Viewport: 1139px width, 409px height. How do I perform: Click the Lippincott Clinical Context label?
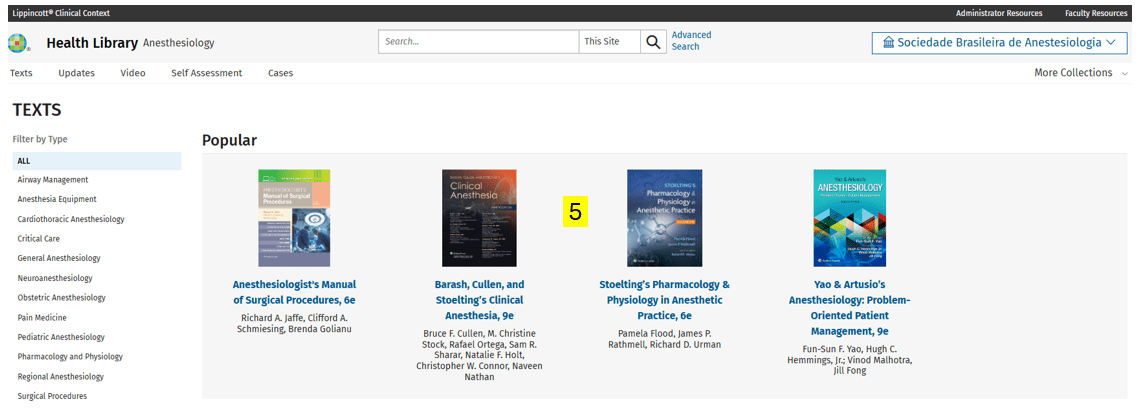59,13
